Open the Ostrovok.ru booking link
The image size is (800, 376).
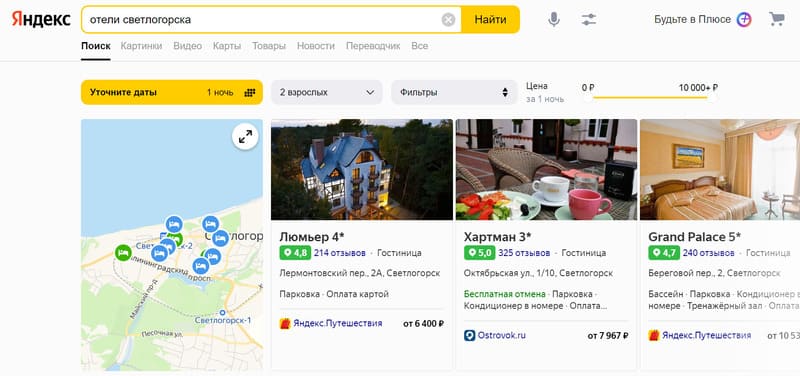pos(502,335)
